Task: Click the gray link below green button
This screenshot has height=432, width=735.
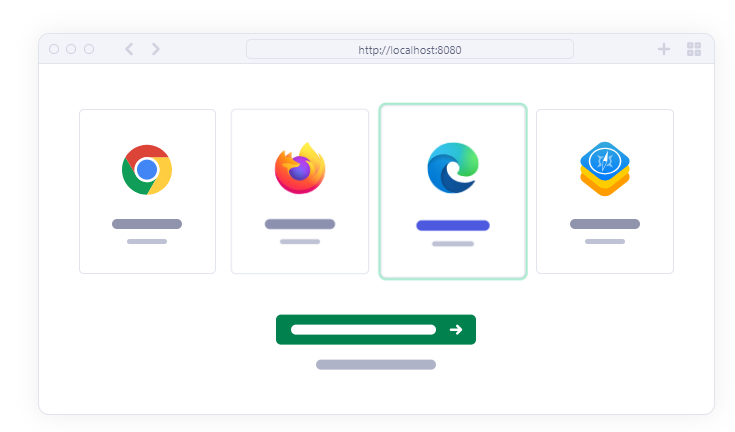Action: tap(375, 365)
